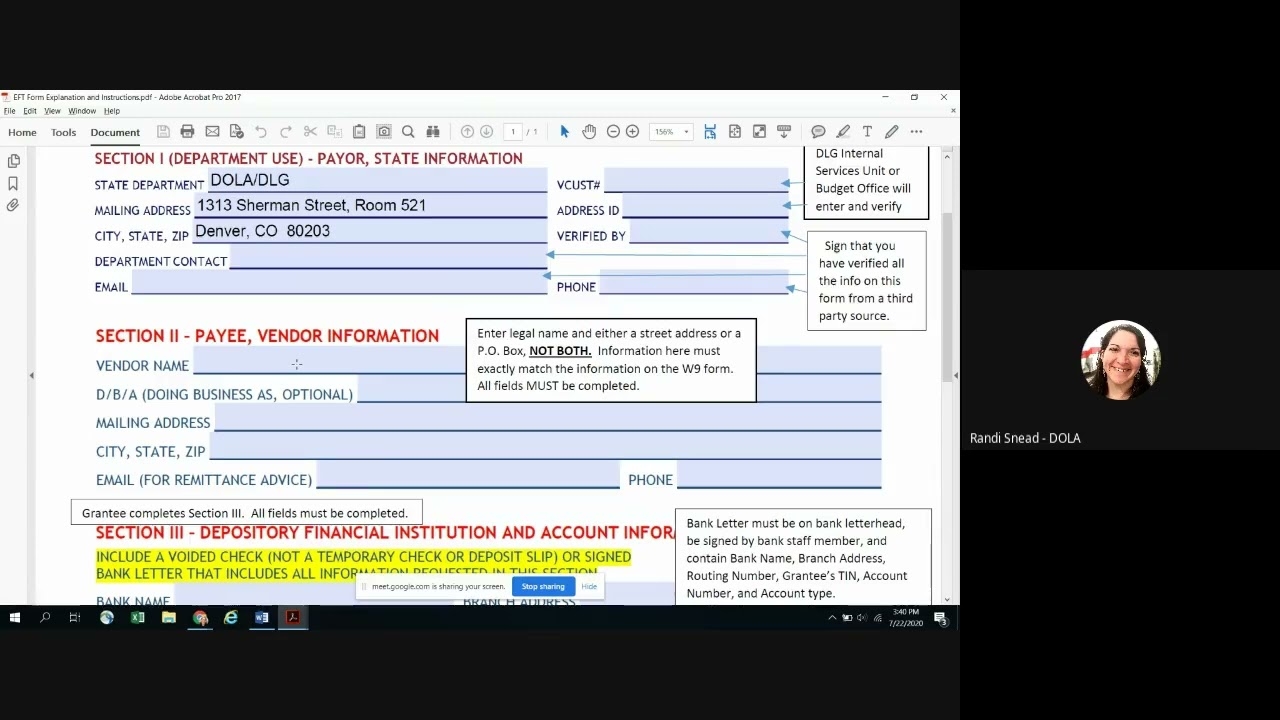Open the View menu

coord(52,111)
